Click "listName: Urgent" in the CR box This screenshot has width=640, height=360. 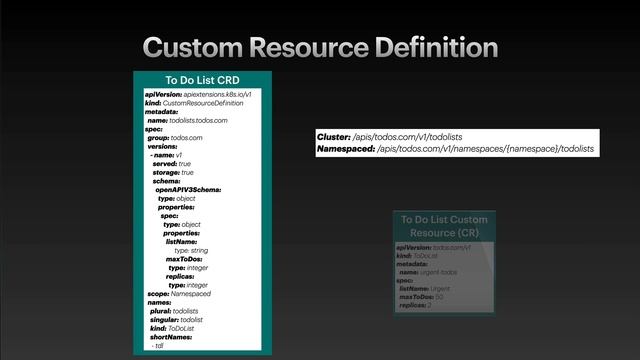(424, 289)
